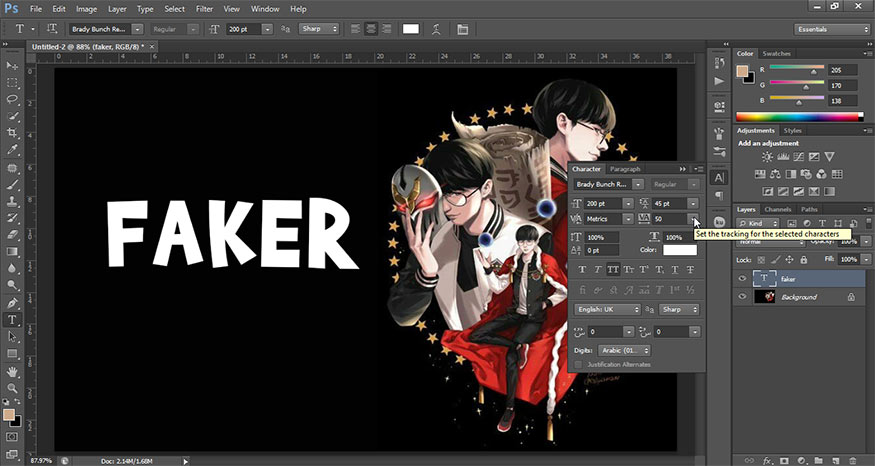
Task: Open the File menu
Action: (36, 9)
